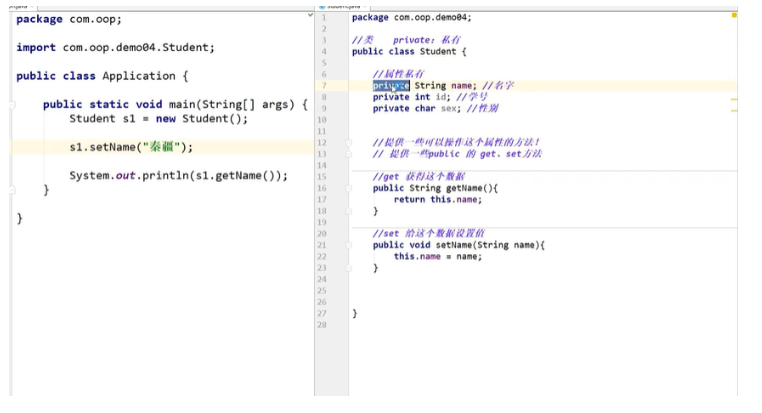The height and width of the screenshot is (413, 762).
Task: Click line number 1 in Student gutter
Action: (x=324, y=17)
